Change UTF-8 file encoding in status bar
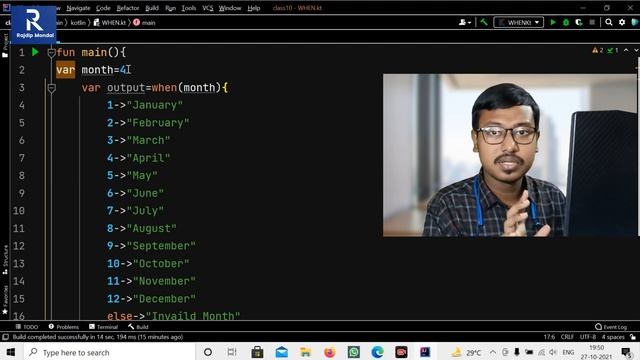Image resolution: width=640 pixels, height=360 pixels. click(588, 337)
